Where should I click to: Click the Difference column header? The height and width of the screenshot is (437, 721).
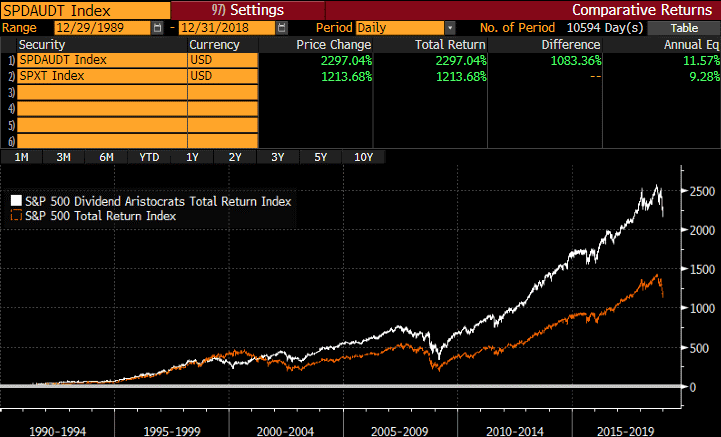(571, 45)
